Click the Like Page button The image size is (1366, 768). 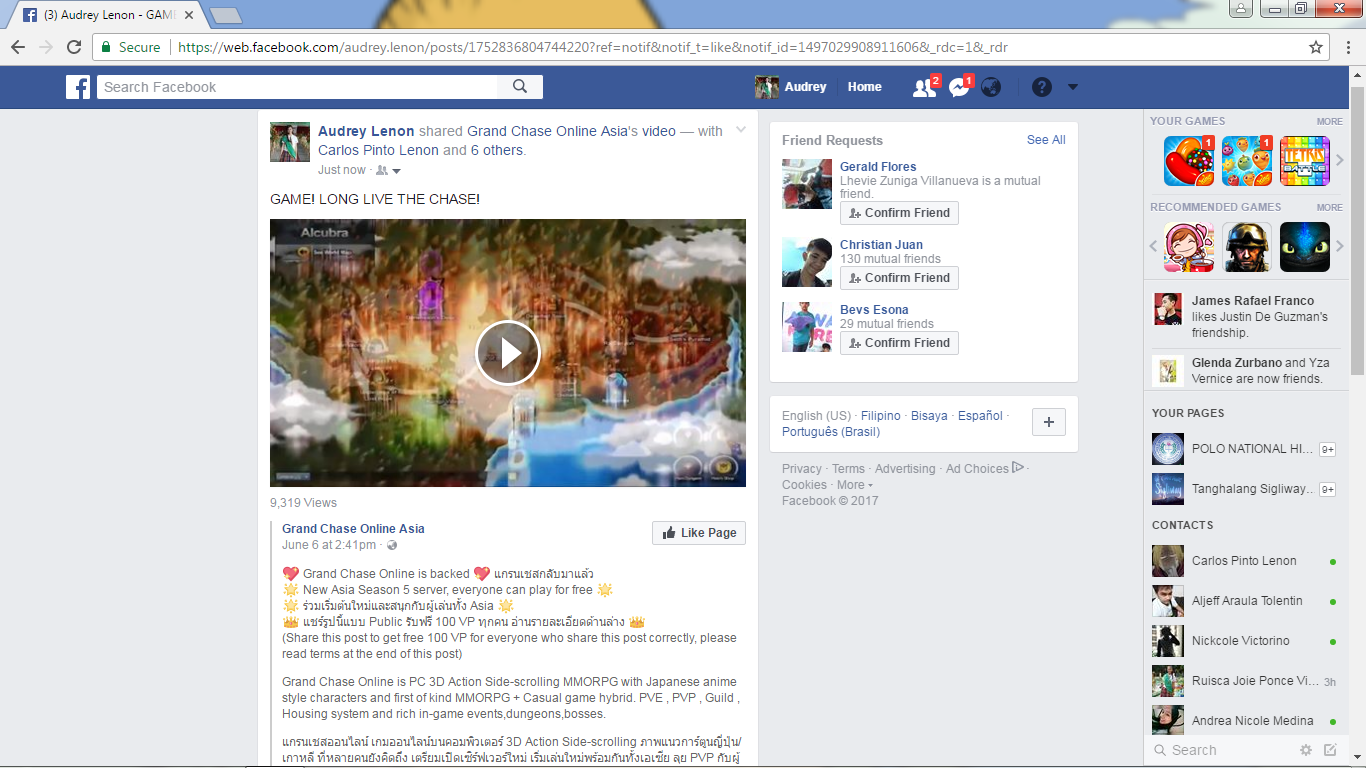[699, 533]
